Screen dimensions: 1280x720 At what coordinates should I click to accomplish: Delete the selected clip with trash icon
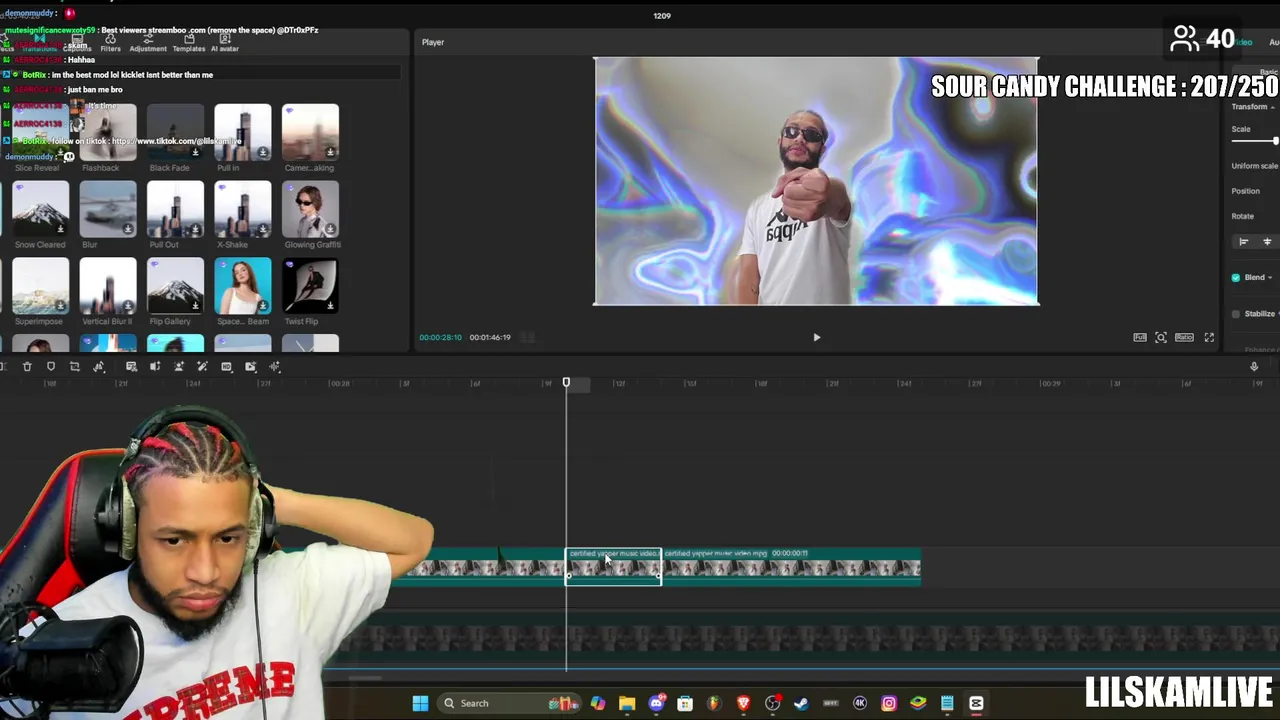point(27,367)
